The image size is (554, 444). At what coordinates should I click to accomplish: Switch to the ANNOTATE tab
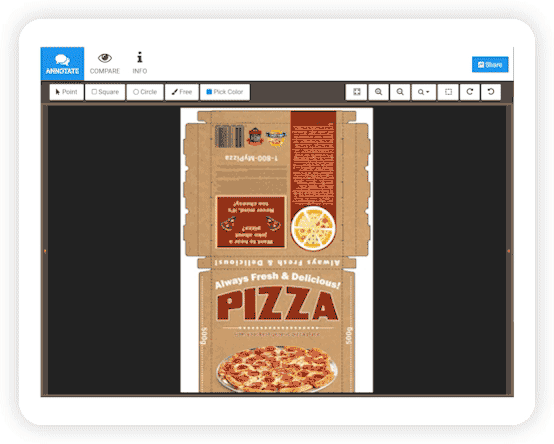tap(62, 64)
